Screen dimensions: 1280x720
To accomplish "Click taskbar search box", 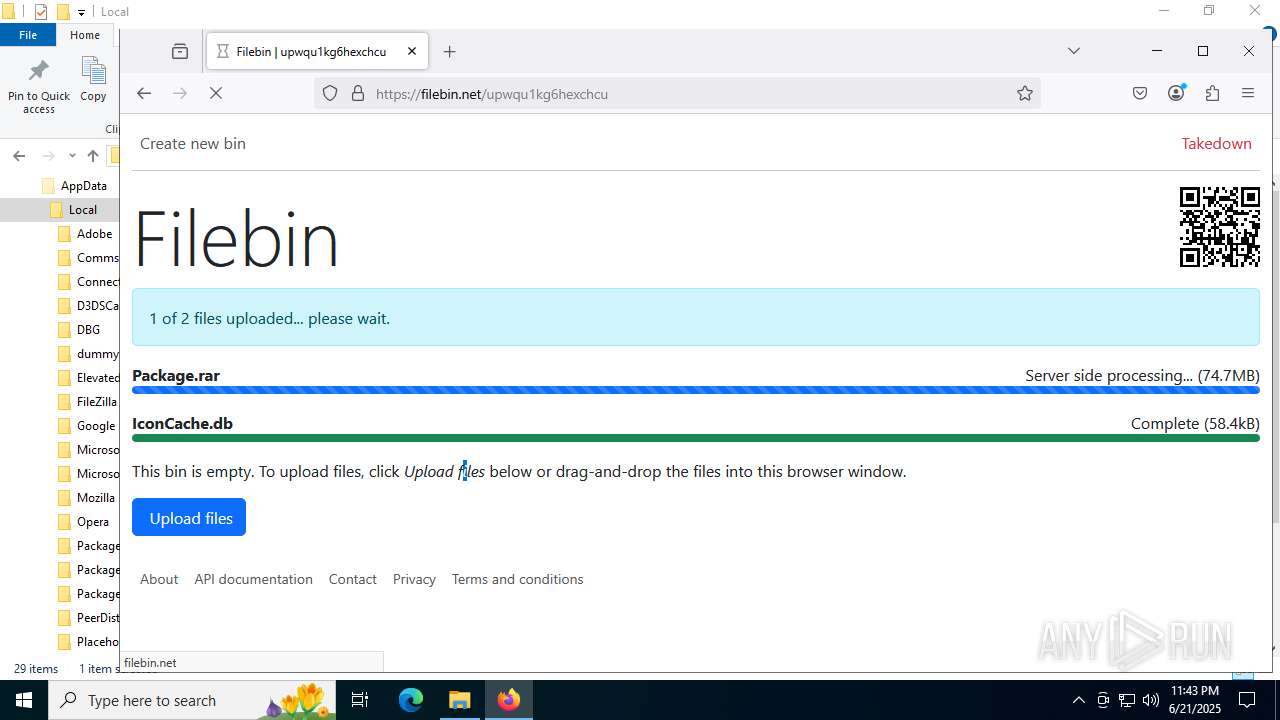I will (x=193, y=700).
